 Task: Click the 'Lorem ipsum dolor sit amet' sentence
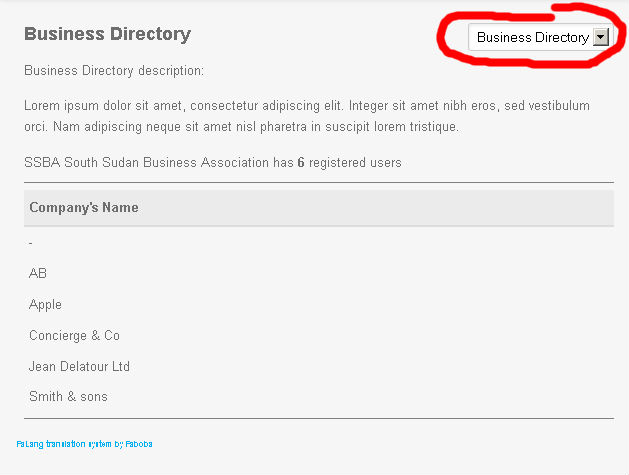pos(183,106)
